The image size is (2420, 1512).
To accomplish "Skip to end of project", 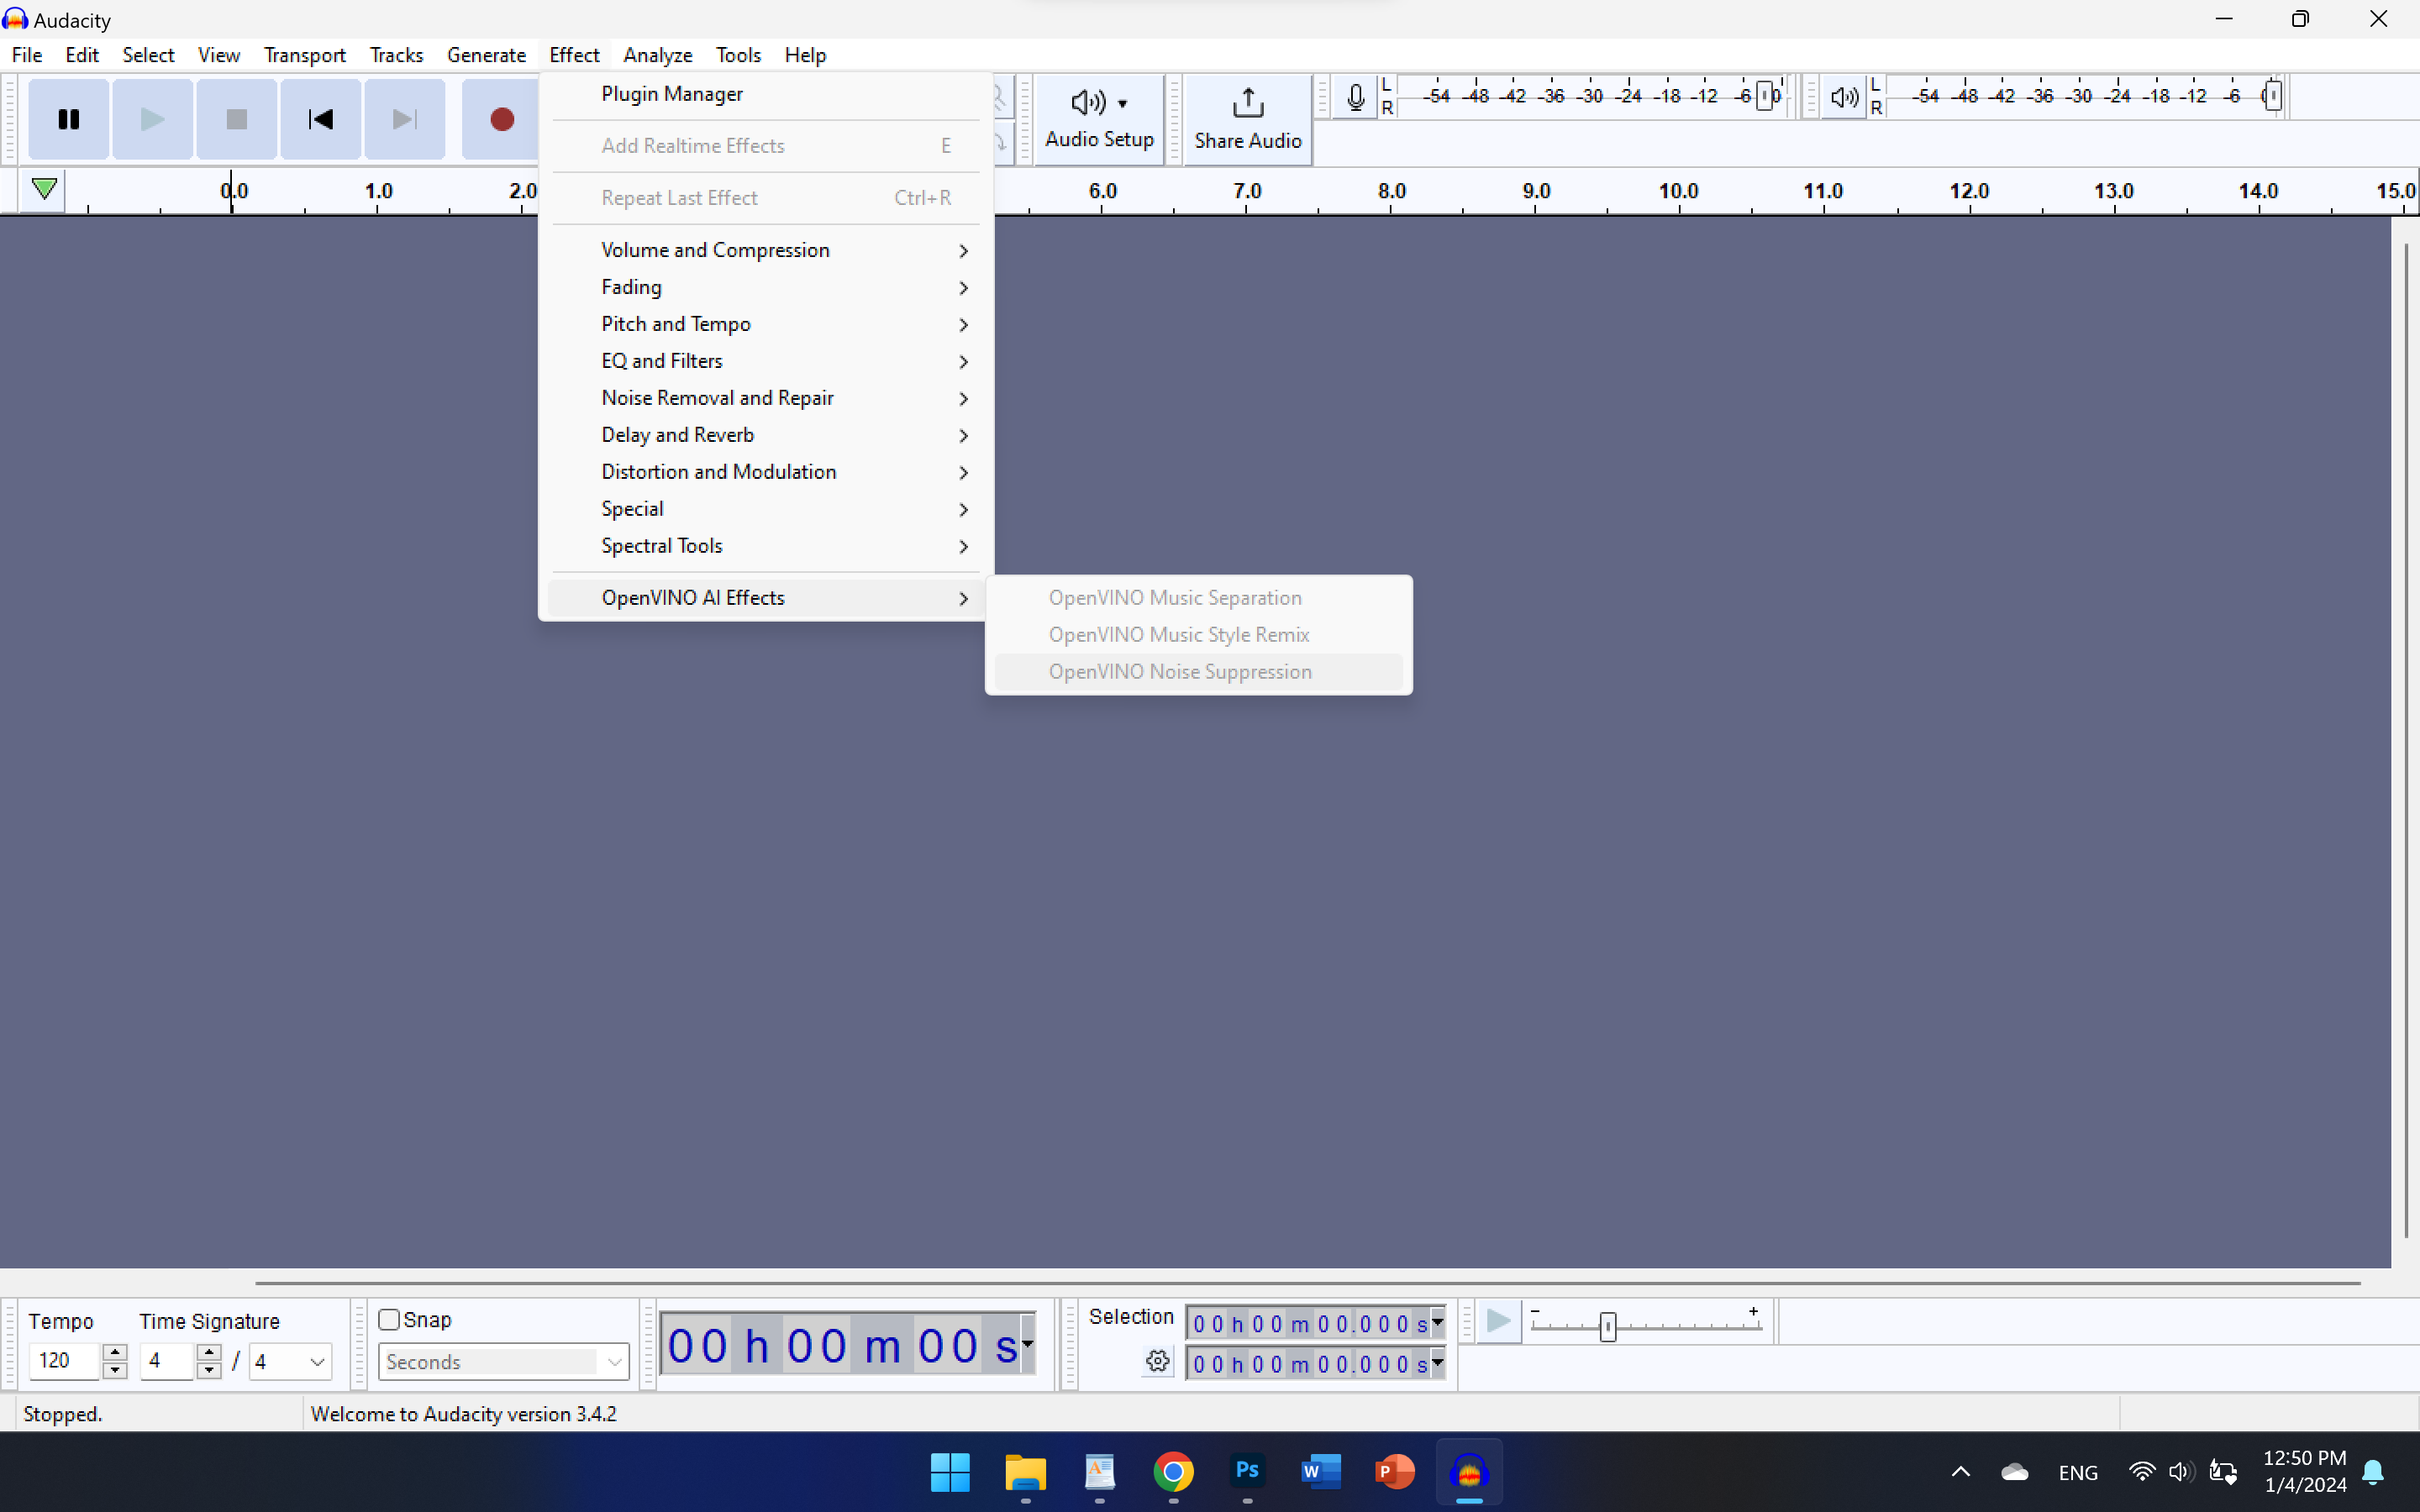I will click(x=404, y=119).
